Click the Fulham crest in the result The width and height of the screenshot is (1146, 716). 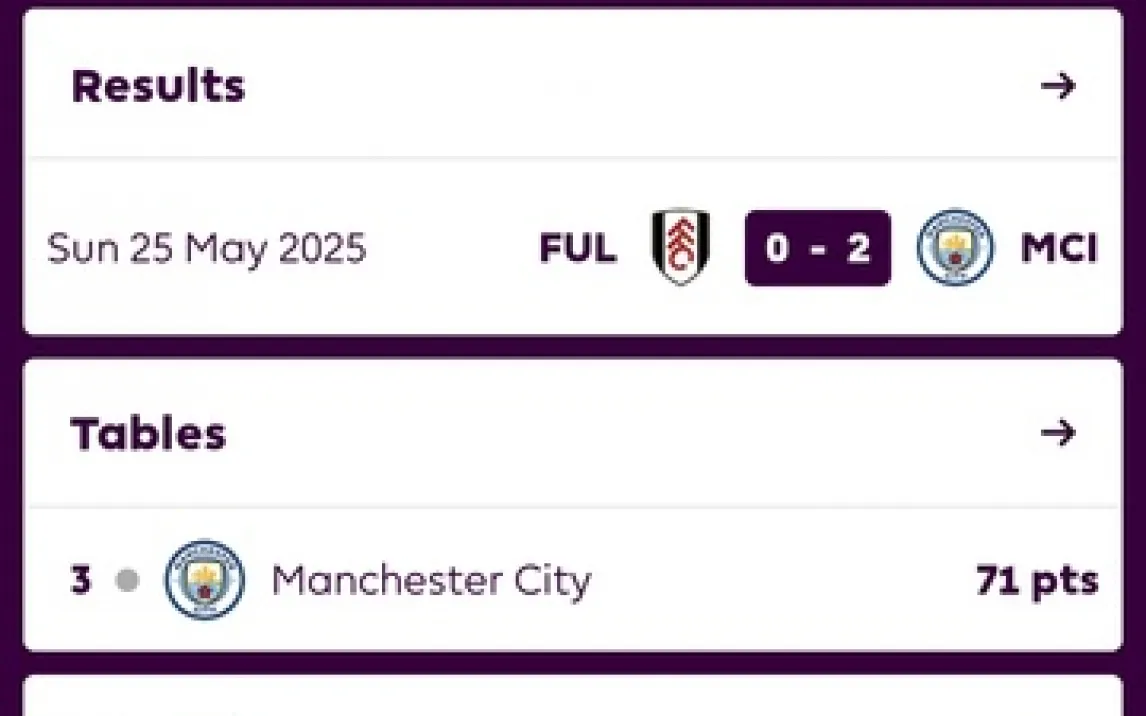click(x=681, y=247)
